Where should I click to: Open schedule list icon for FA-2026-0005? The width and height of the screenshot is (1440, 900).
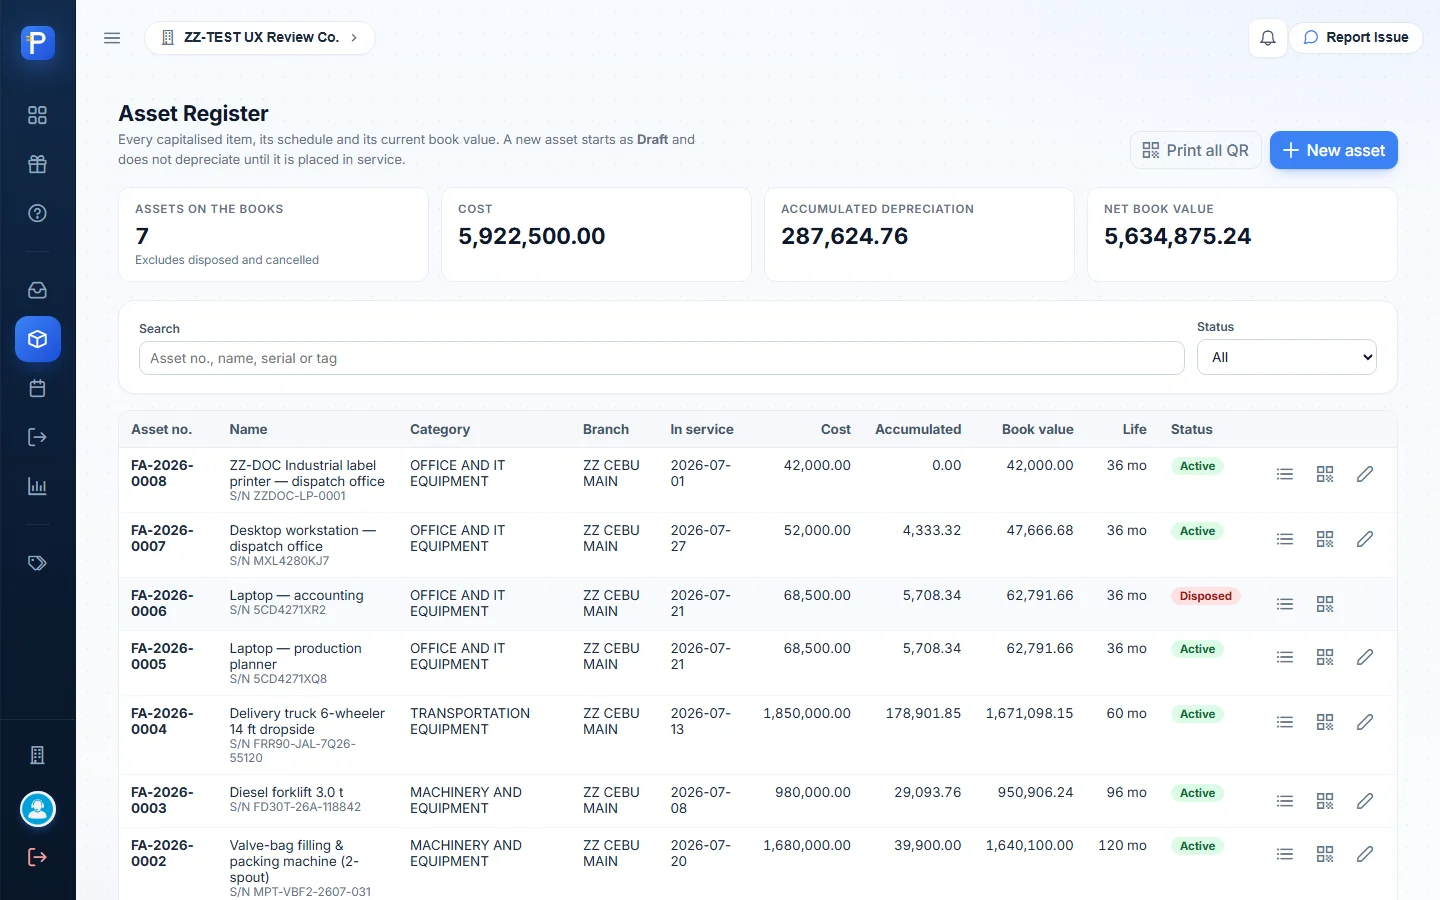pyautogui.click(x=1285, y=657)
